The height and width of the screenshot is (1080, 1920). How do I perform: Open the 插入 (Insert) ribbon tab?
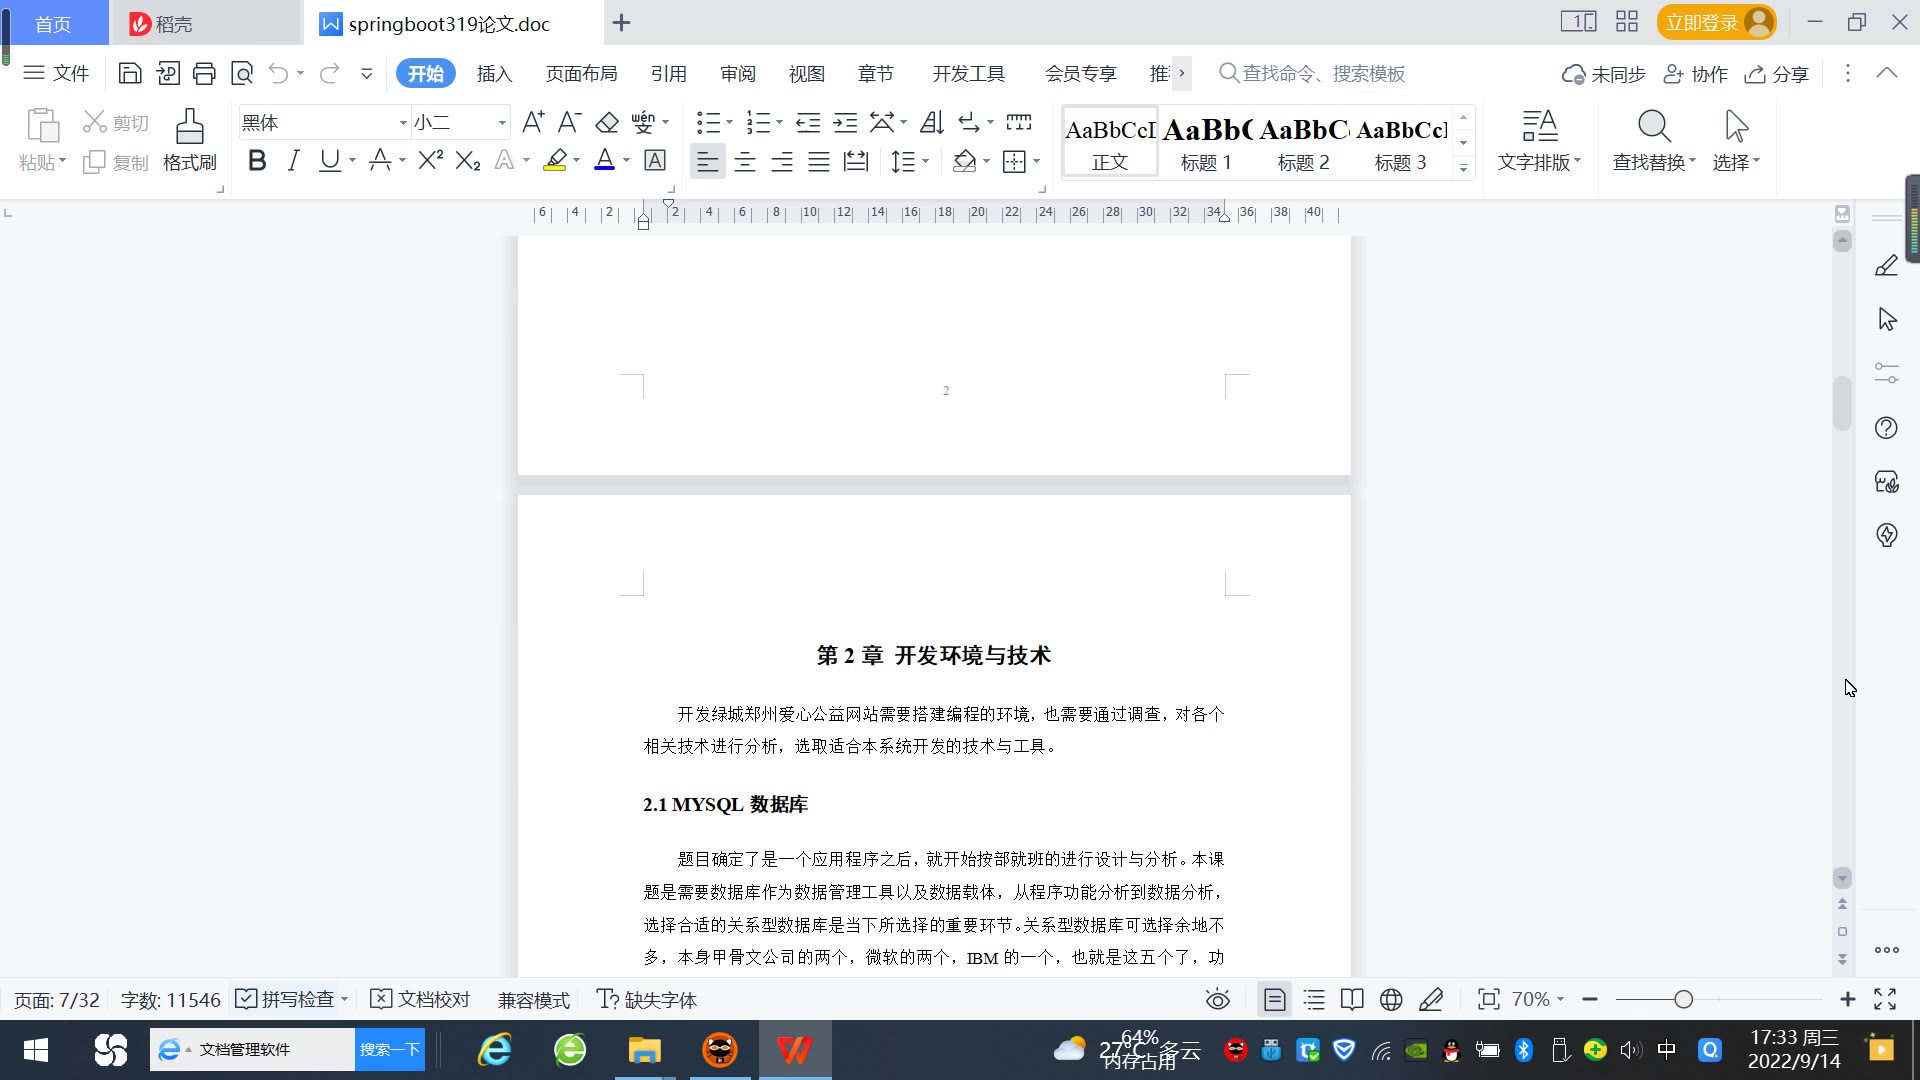pos(494,74)
